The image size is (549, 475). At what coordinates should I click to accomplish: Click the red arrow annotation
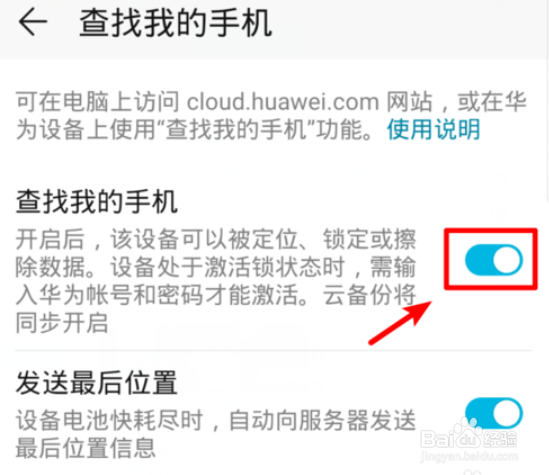[x=400, y=323]
